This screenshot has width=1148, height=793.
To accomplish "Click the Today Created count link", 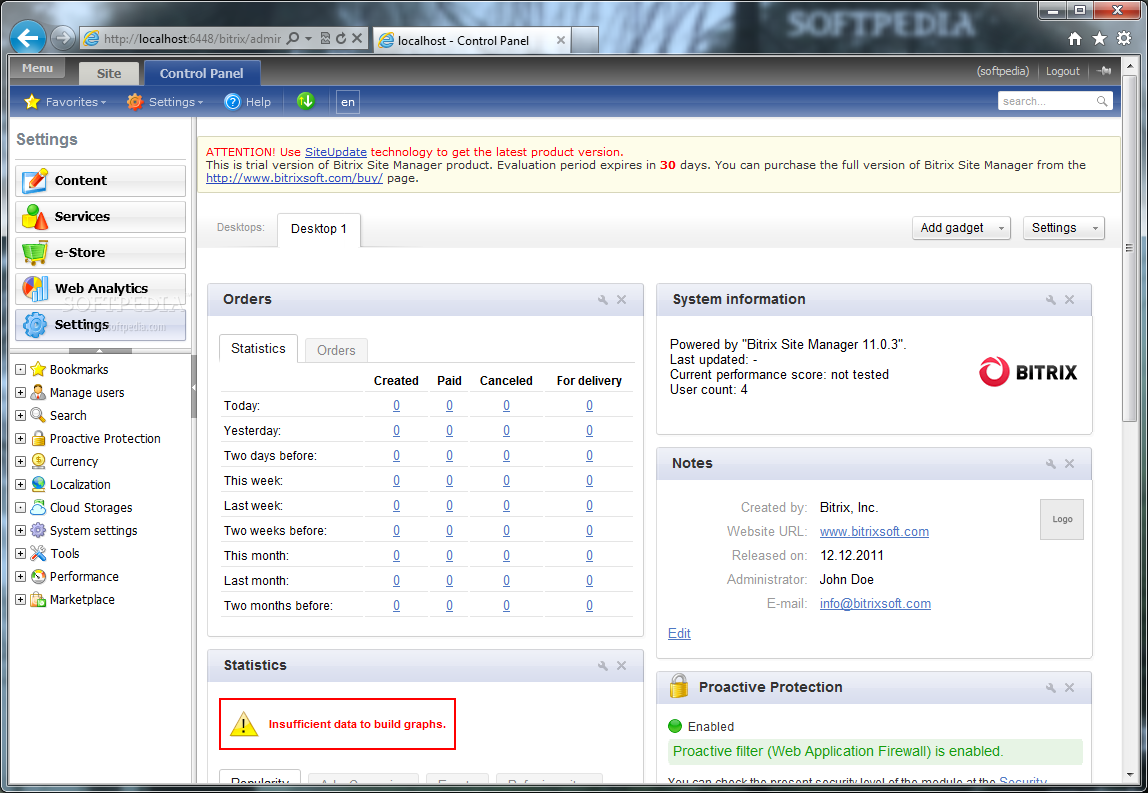I will [396, 406].
